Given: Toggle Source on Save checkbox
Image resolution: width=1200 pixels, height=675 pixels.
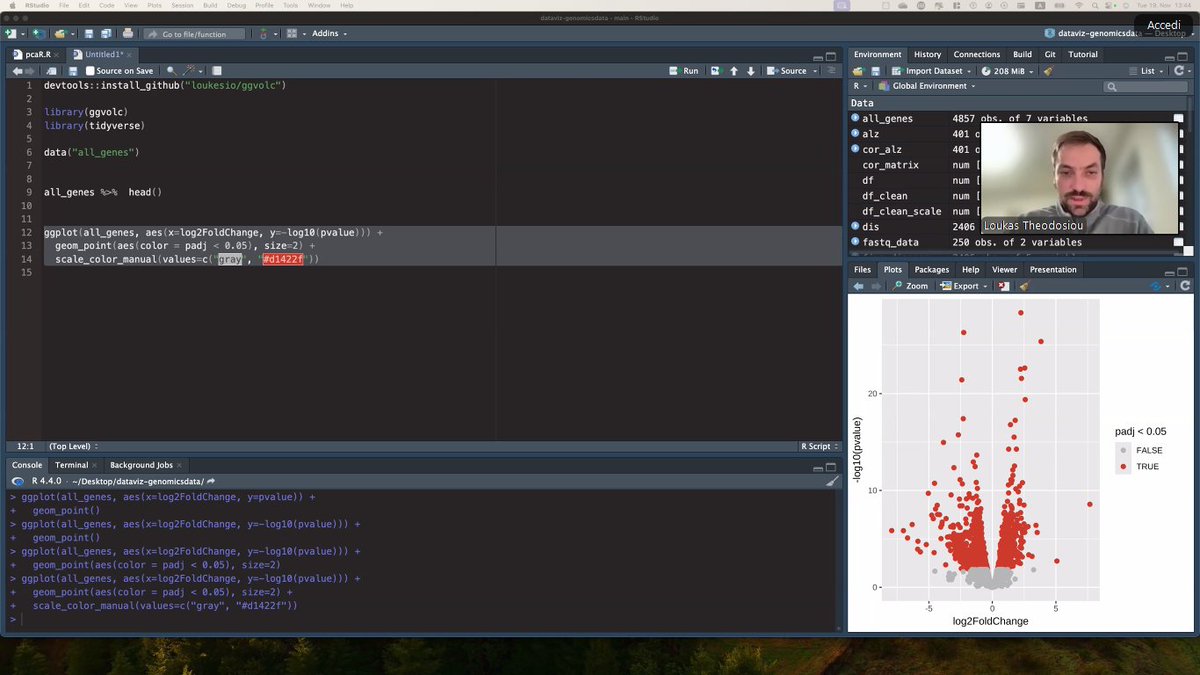Looking at the screenshot, I should [90, 71].
